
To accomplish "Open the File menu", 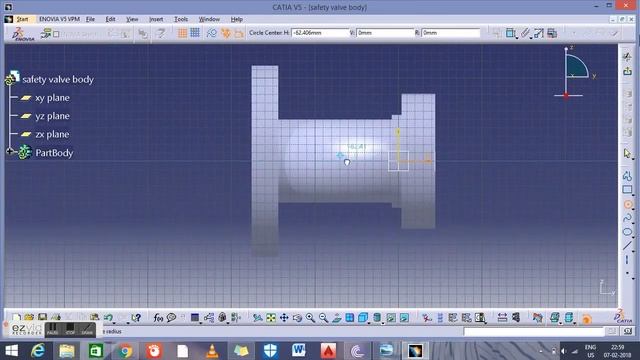I will pyautogui.click(x=90, y=19).
